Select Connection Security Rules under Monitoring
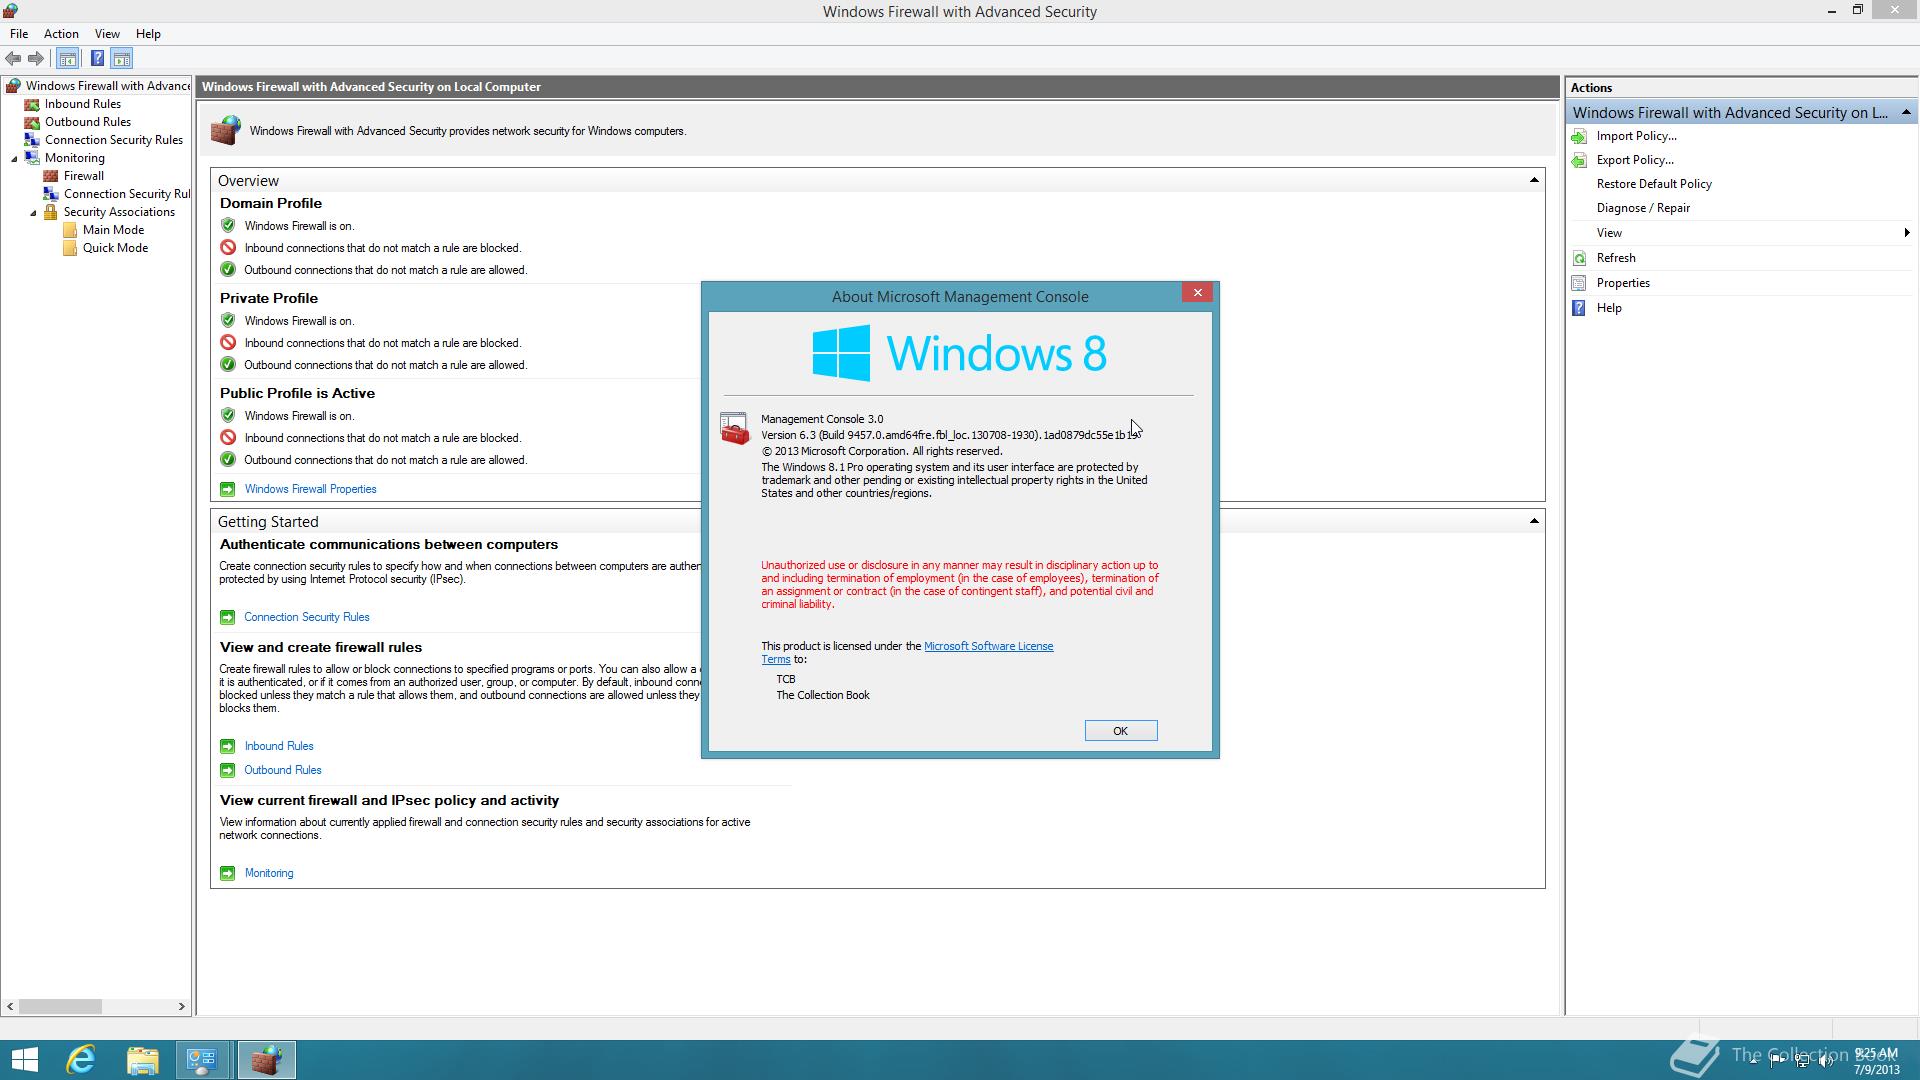The width and height of the screenshot is (1920, 1080). pos(126,194)
